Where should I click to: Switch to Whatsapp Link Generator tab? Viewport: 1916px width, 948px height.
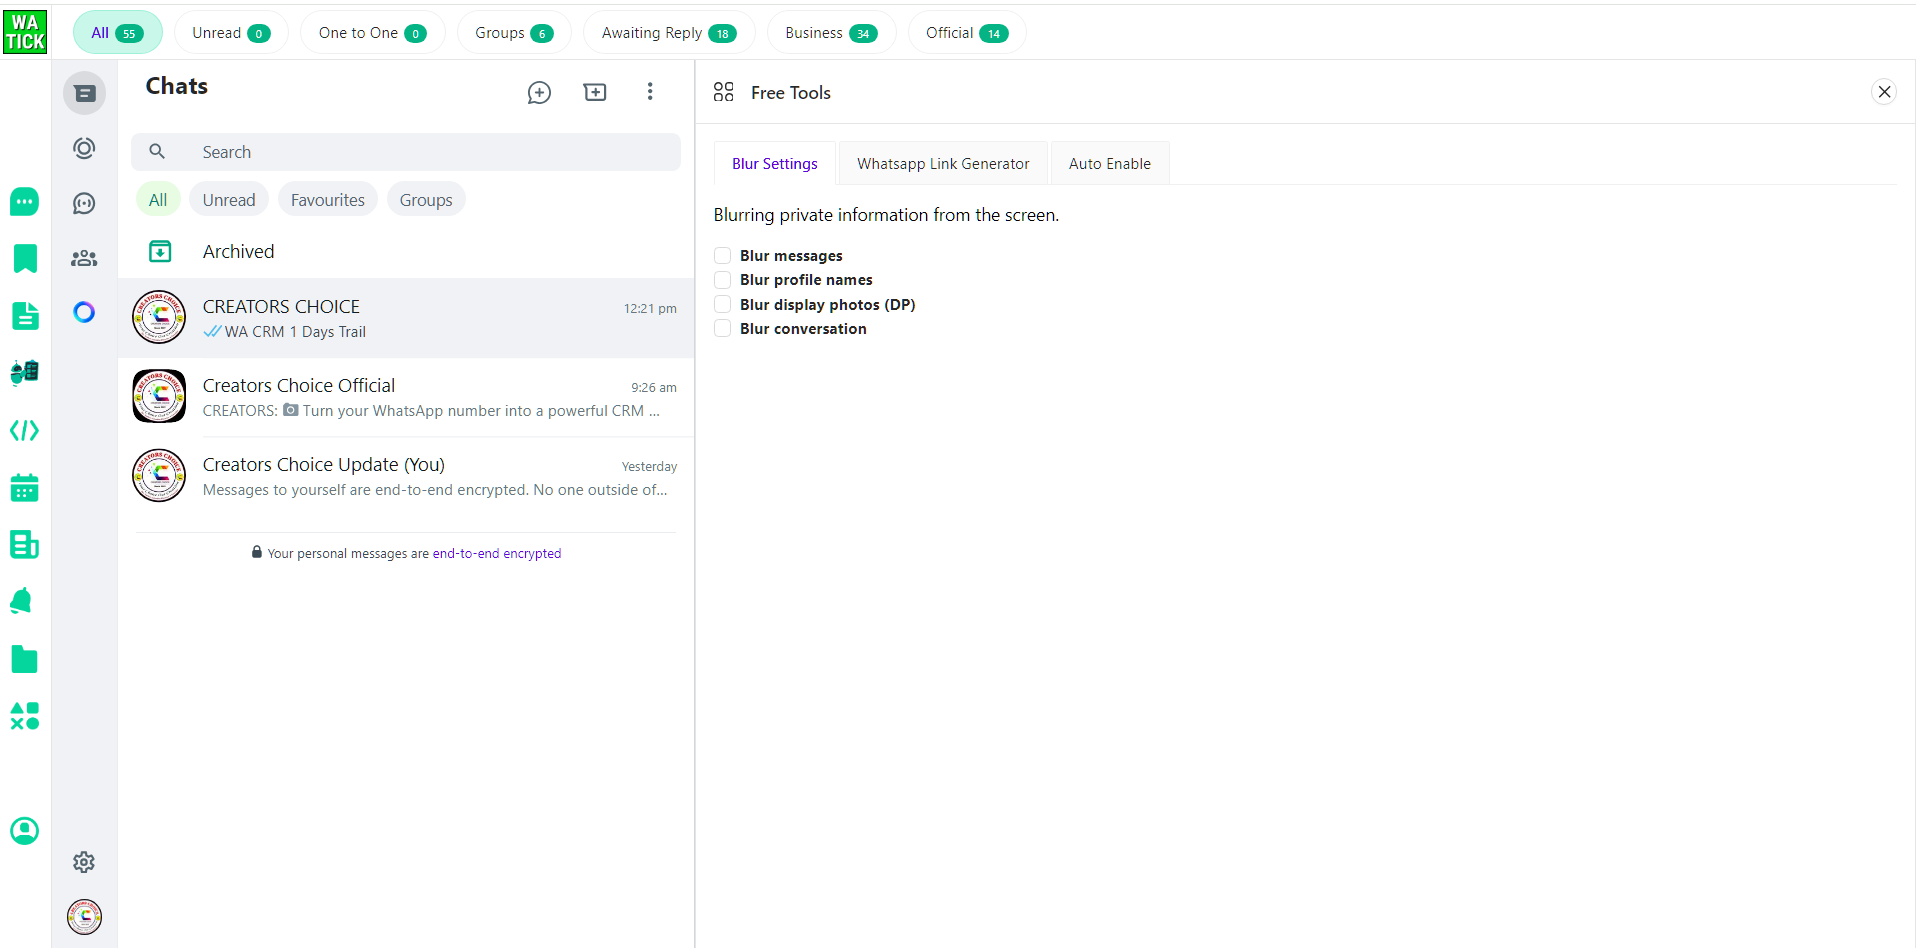tap(943, 164)
